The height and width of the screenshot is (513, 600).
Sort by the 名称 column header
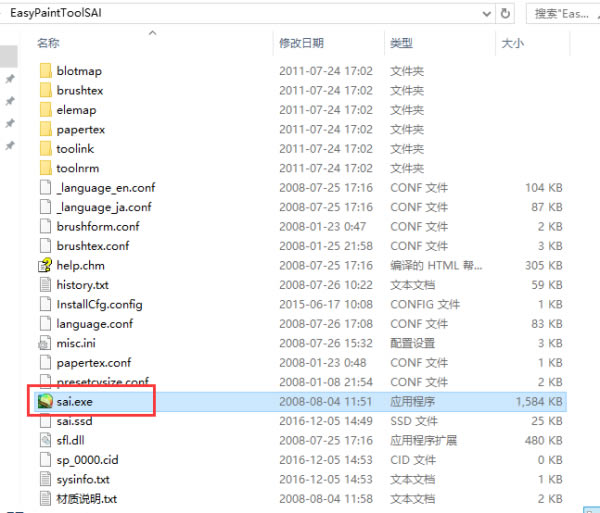click(48, 43)
